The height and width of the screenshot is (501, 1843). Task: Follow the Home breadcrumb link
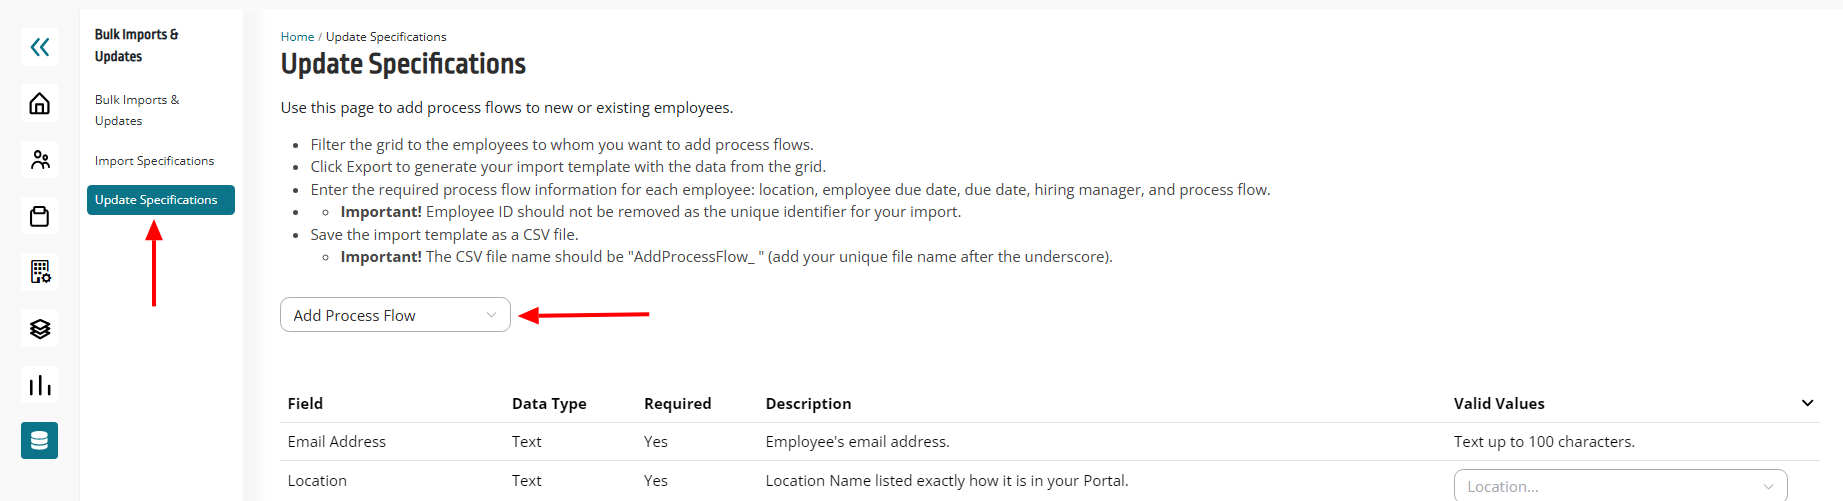[x=297, y=37]
